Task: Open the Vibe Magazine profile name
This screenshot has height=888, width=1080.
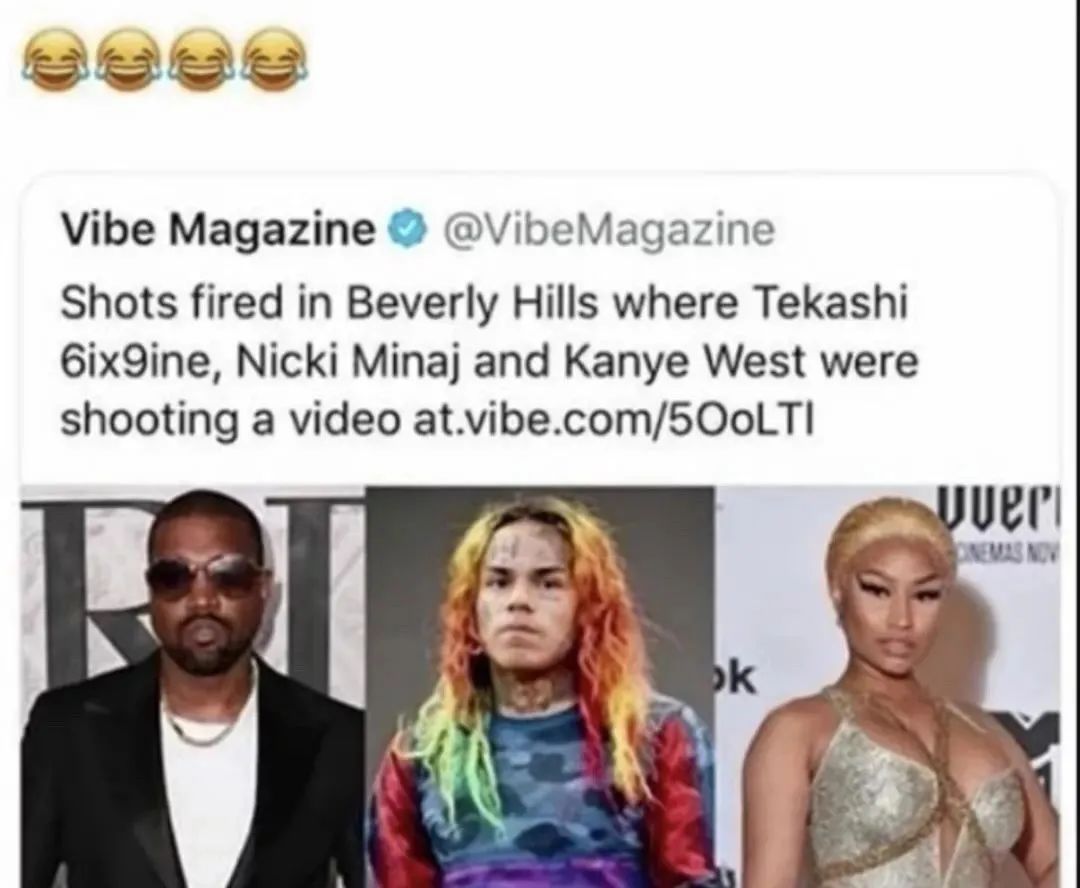Action: click(x=216, y=231)
